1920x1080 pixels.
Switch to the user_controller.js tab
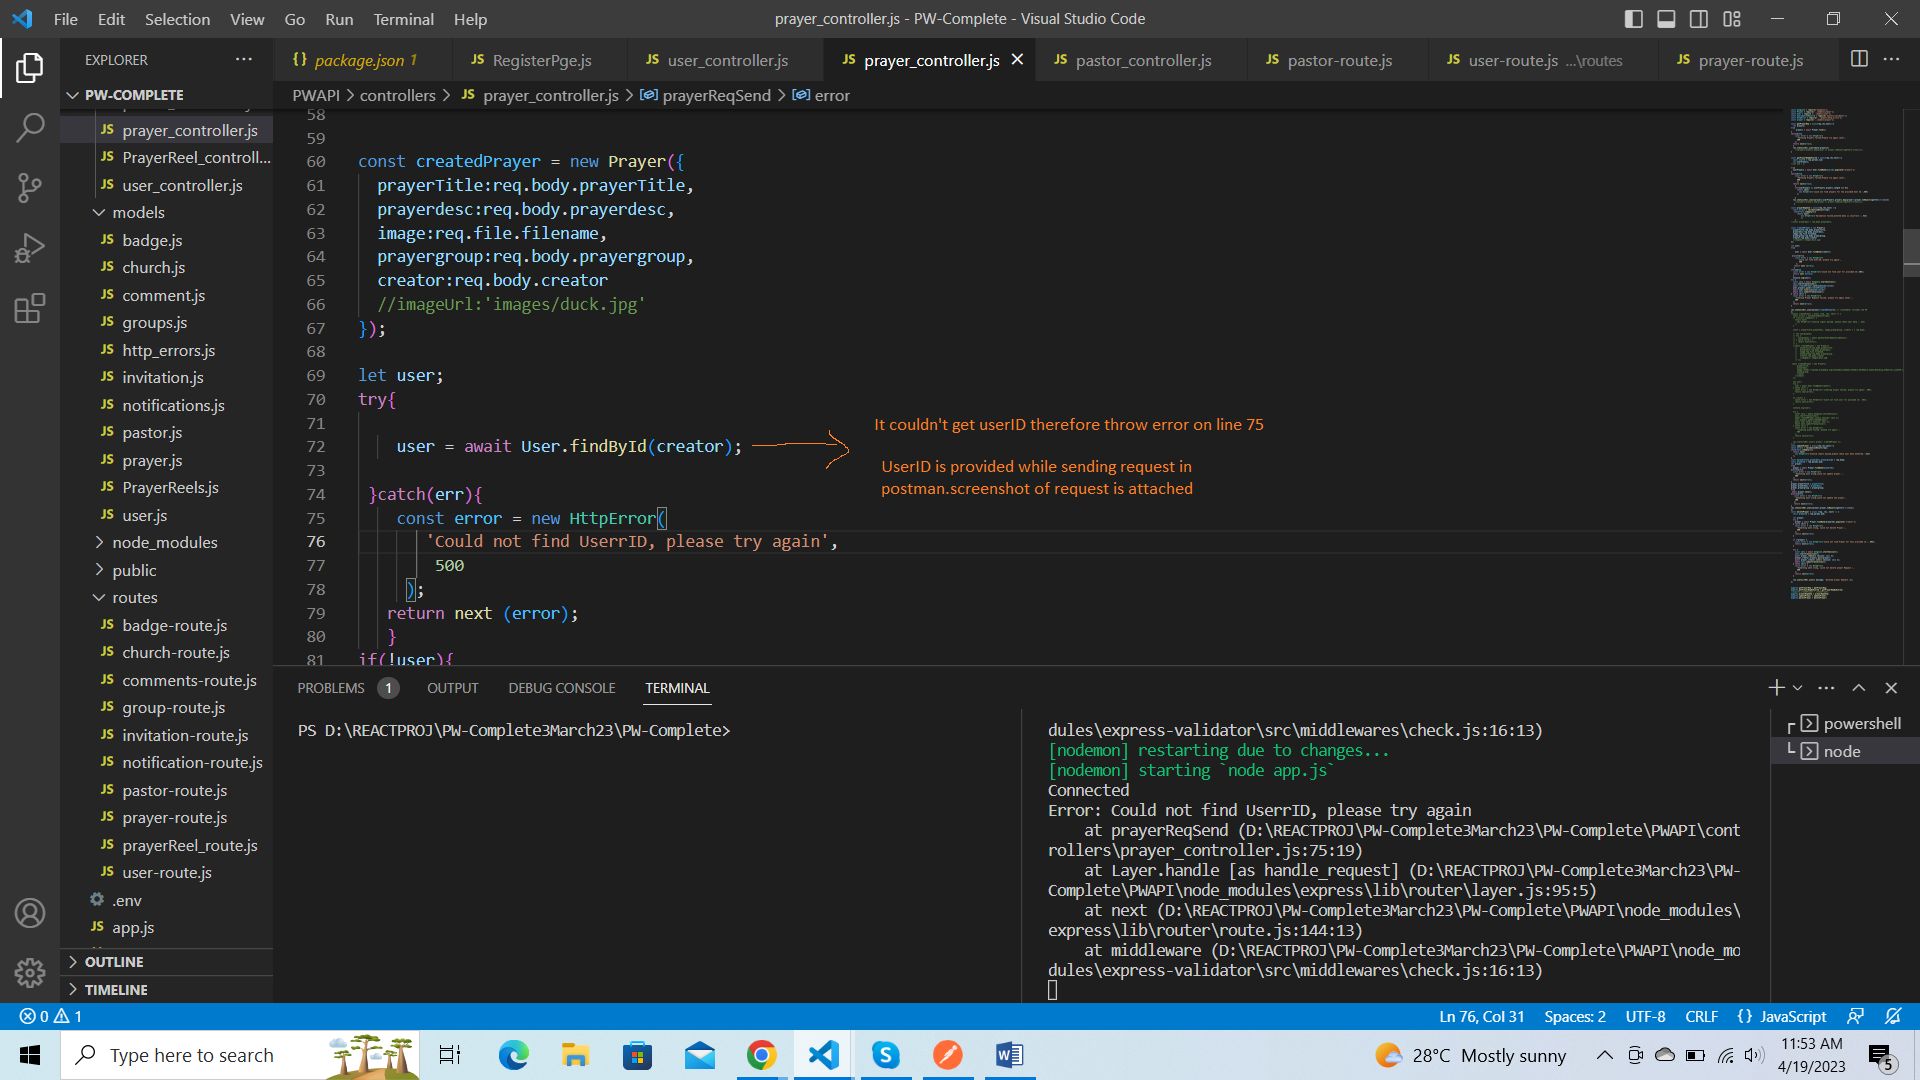pos(727,60)
